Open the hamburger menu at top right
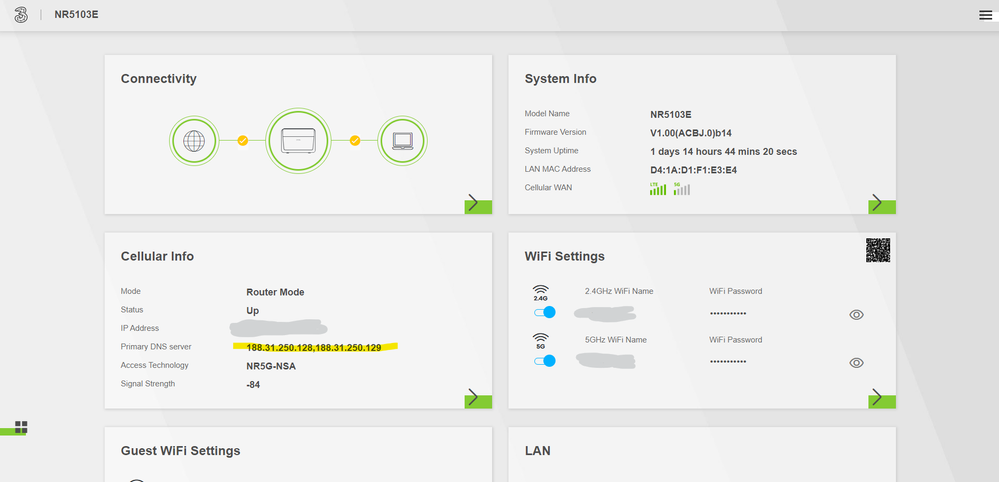The height and width of the screenshot is (482, 999). pyautogui.click(x=985, y=14)
